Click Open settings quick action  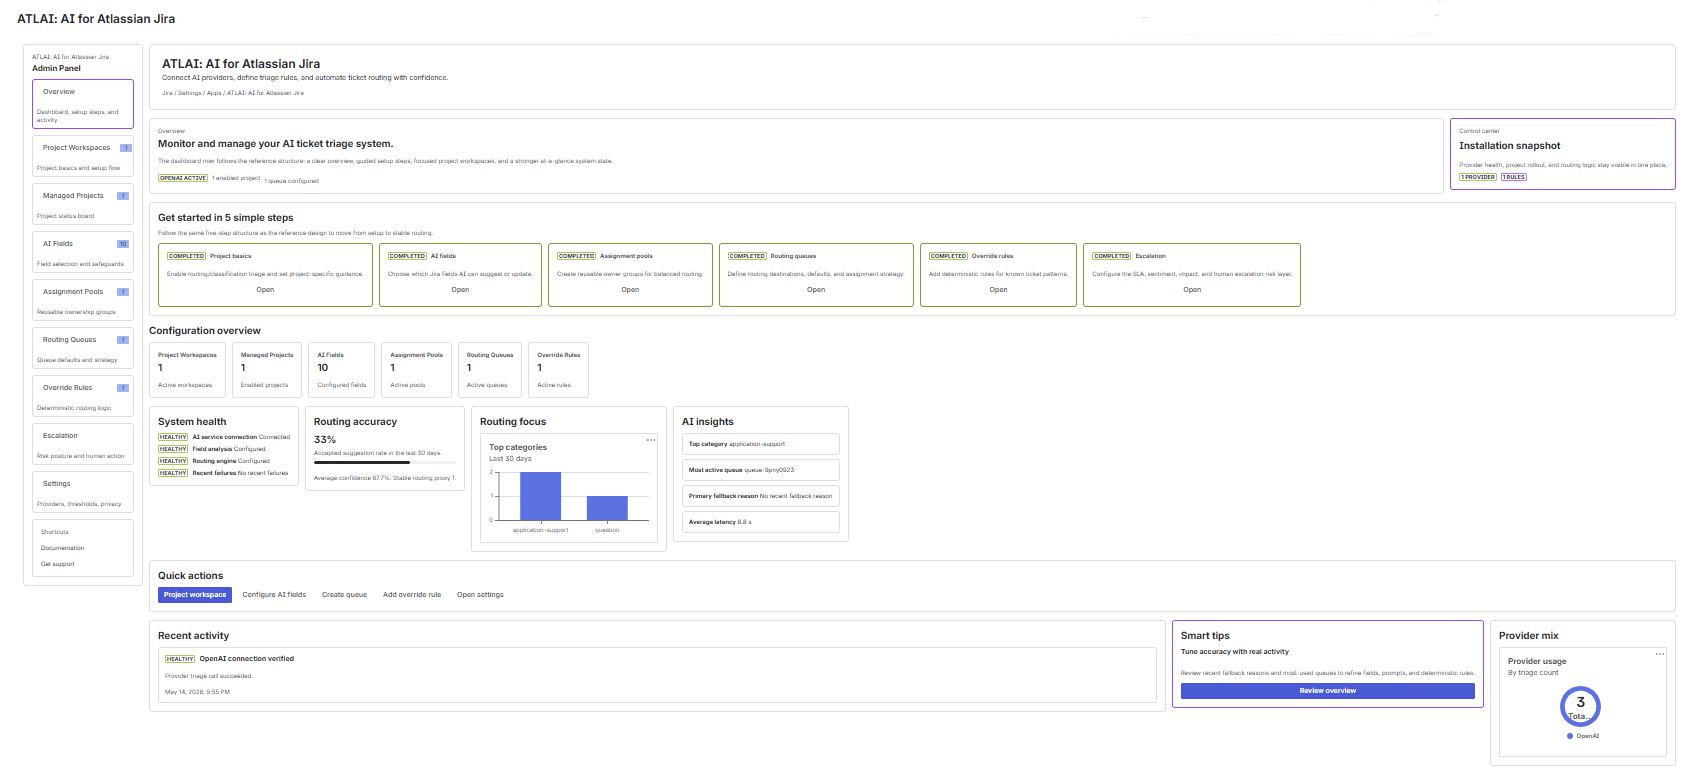(480, 595)
